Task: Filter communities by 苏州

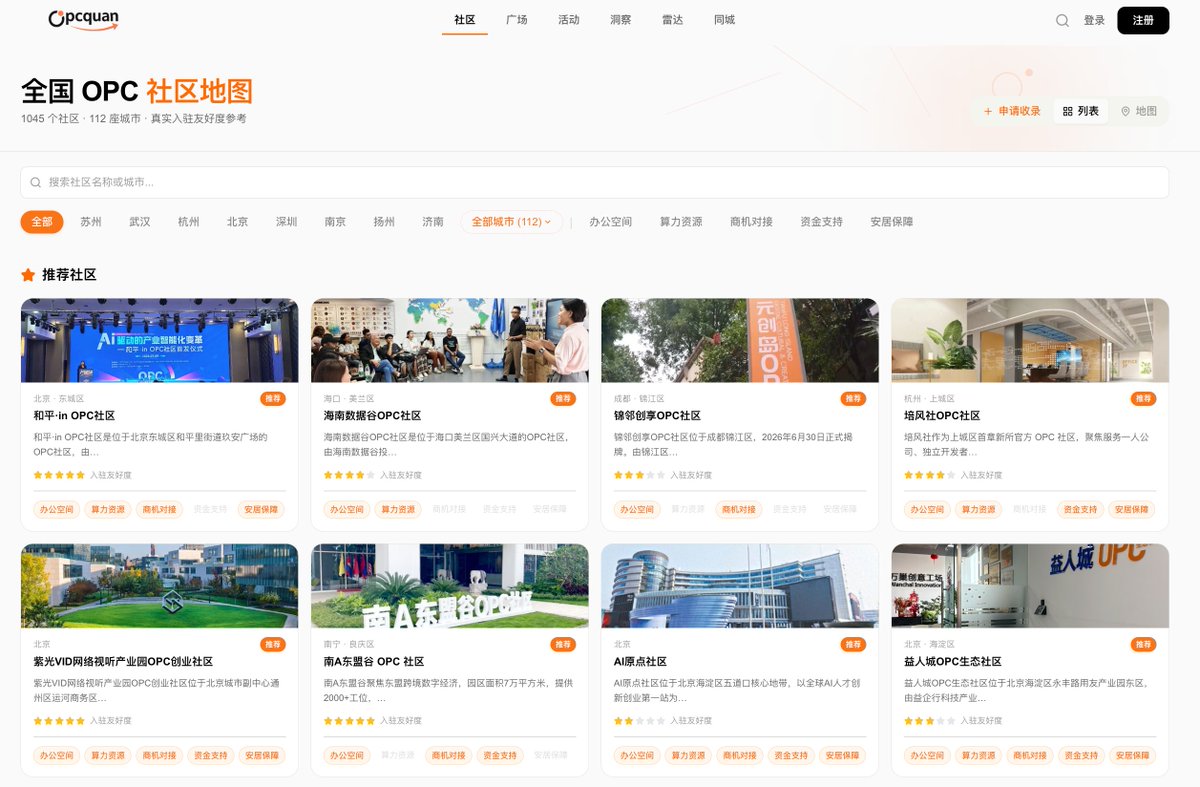Action: pos(91,222)
